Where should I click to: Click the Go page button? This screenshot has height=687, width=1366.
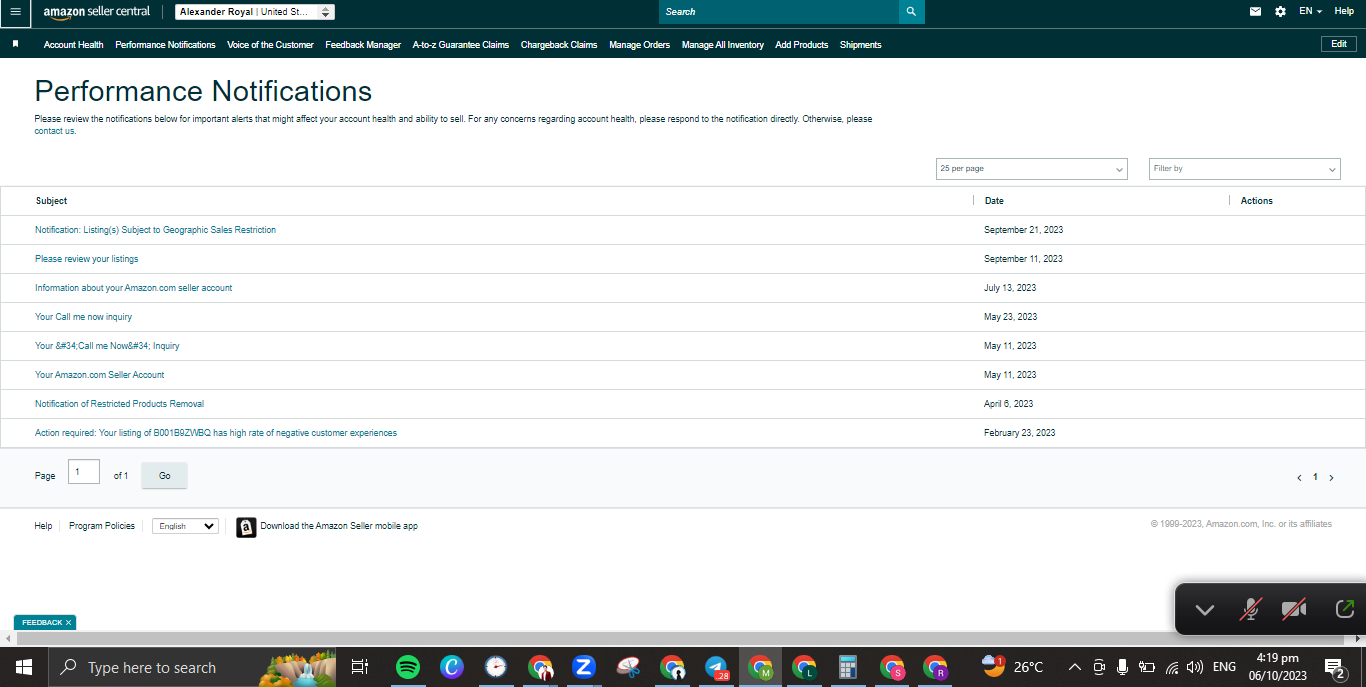tap(164, 476)
